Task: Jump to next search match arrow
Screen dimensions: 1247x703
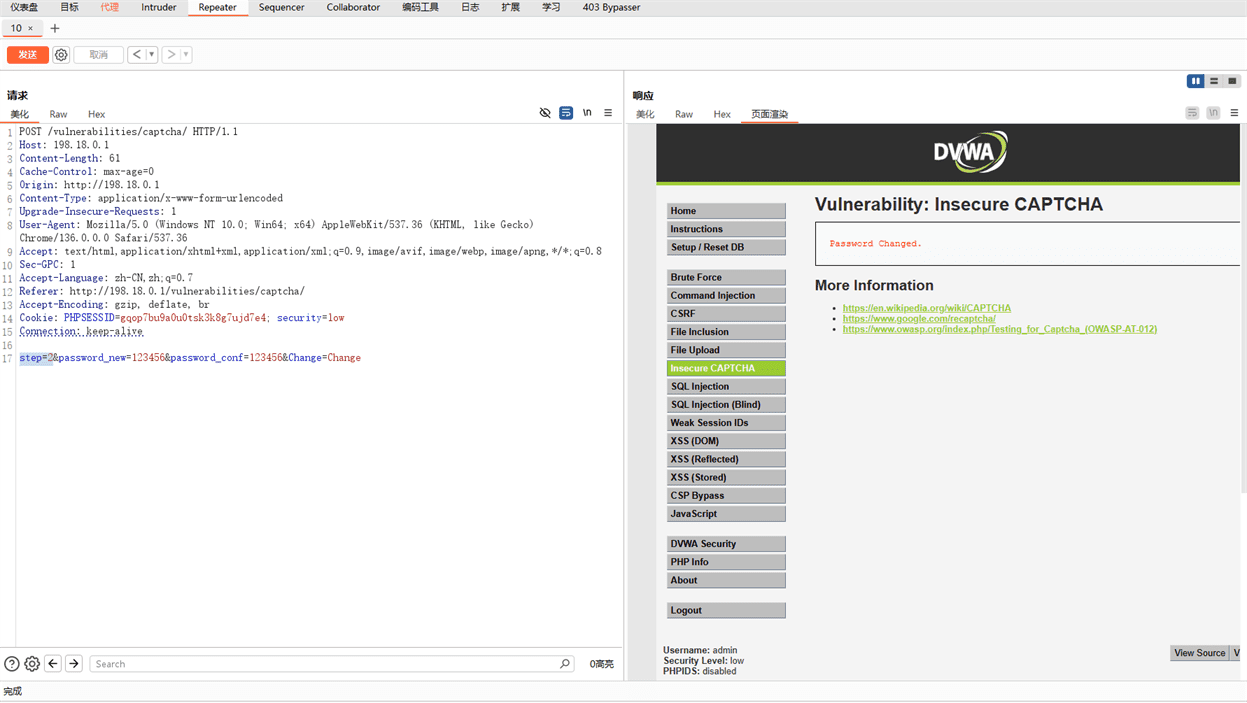Action: click(74, 664)
